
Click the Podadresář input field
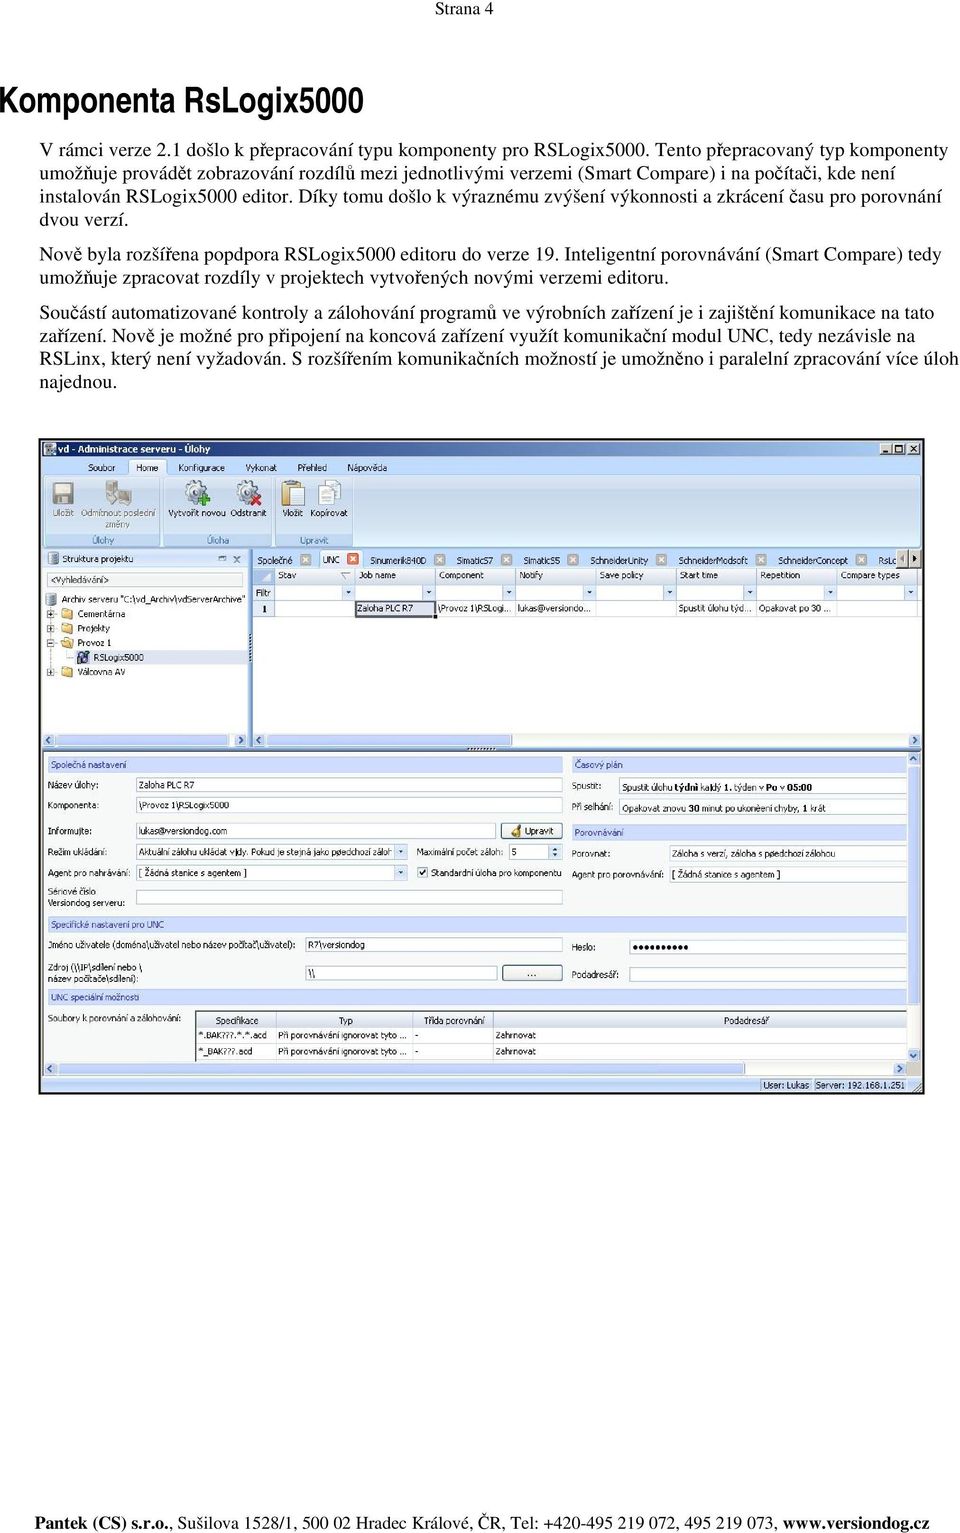coord(766,974)
